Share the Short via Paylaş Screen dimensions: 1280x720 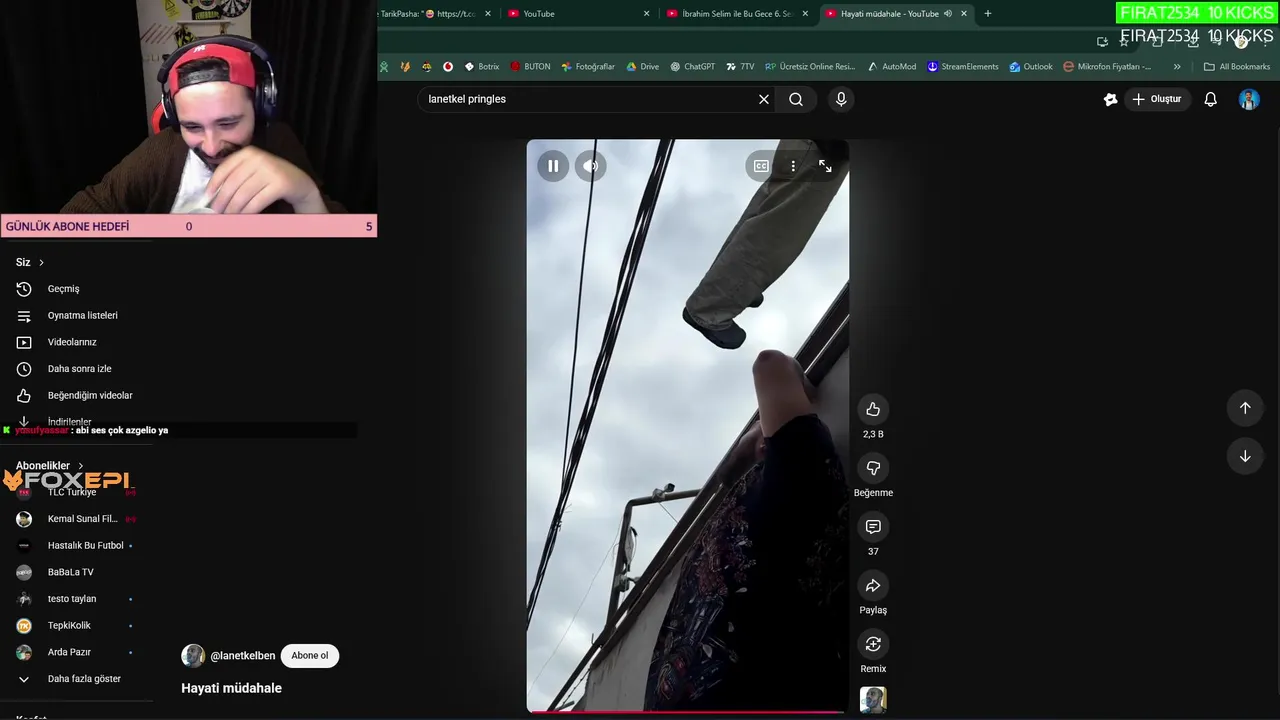tap(873, 585)
